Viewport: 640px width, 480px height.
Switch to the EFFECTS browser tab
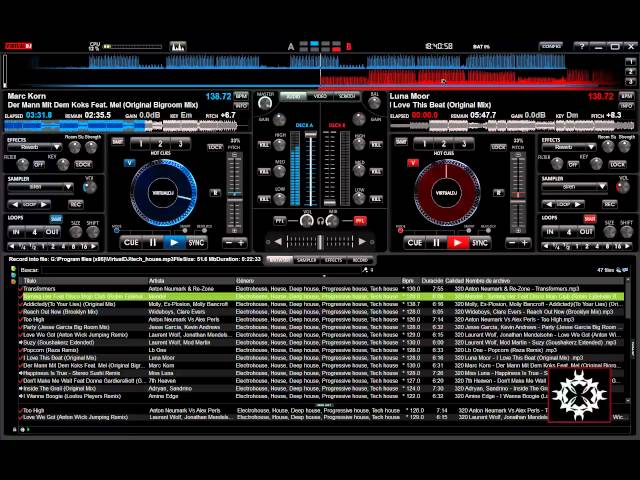333,260
